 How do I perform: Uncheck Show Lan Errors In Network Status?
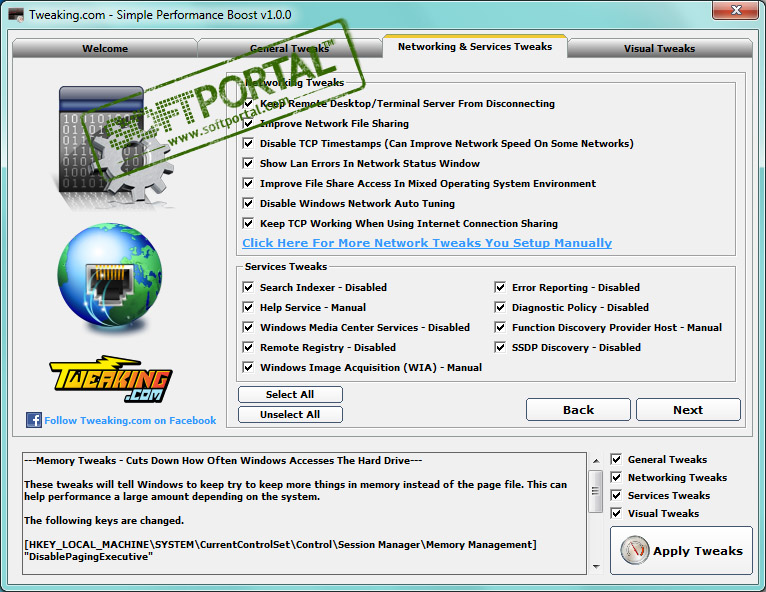[248, 163]
